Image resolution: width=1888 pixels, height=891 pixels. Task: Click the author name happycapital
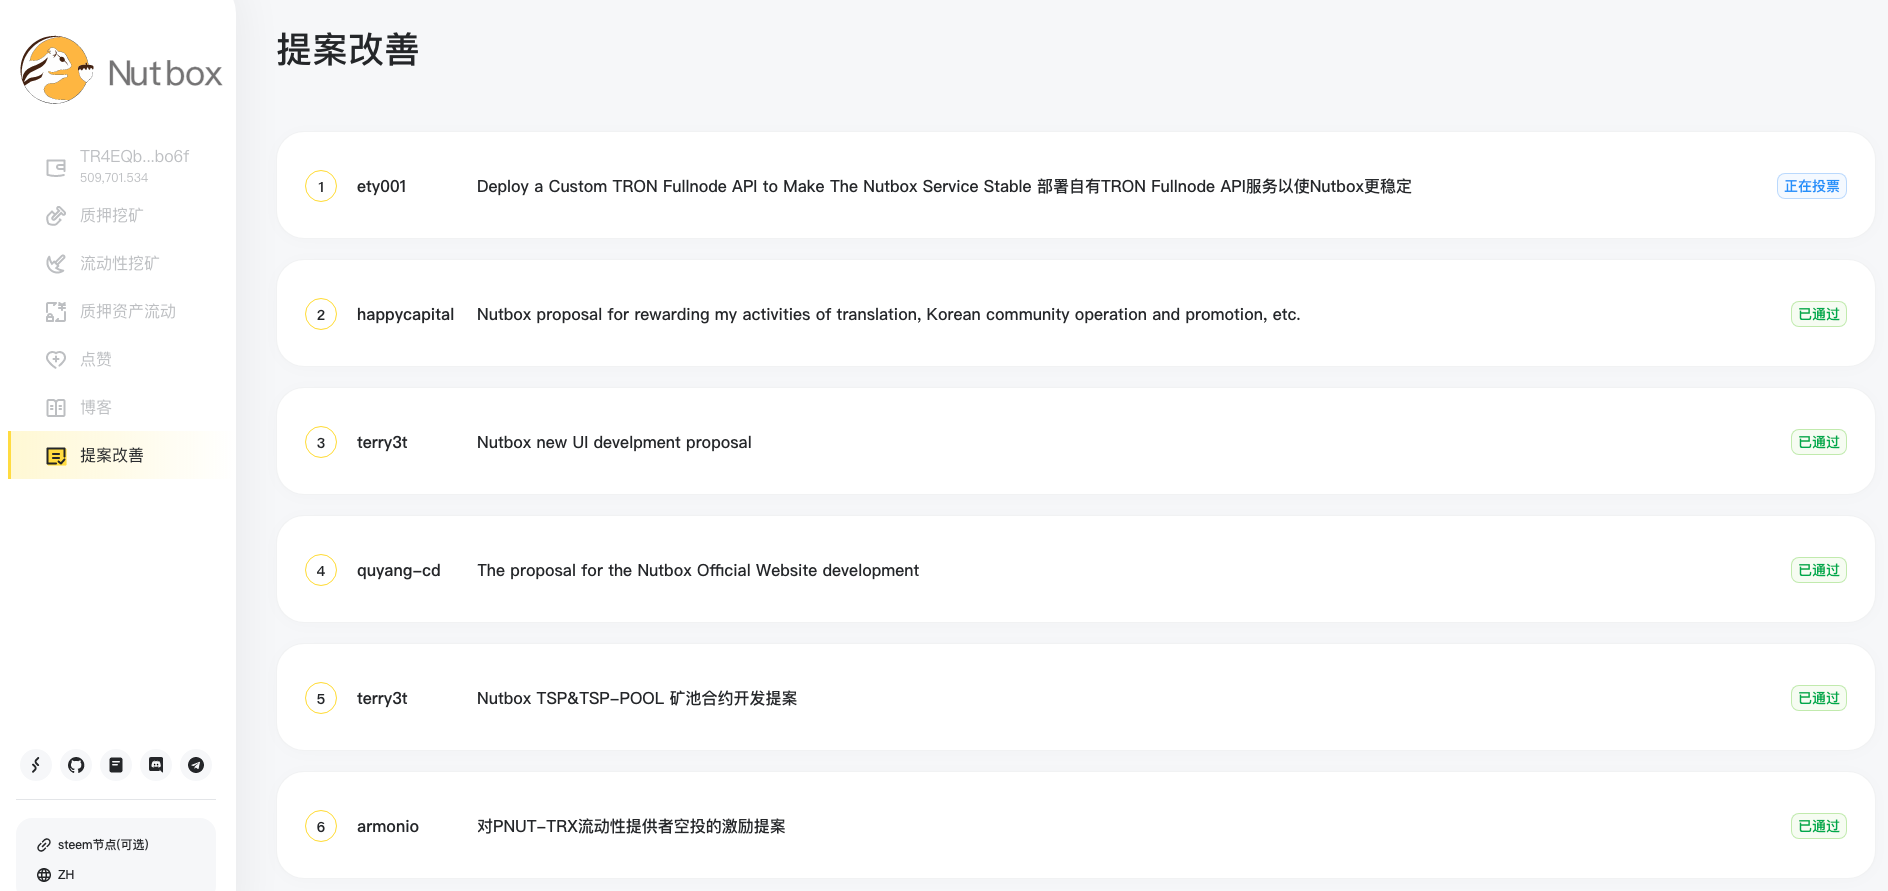click(x=405, y=314)
